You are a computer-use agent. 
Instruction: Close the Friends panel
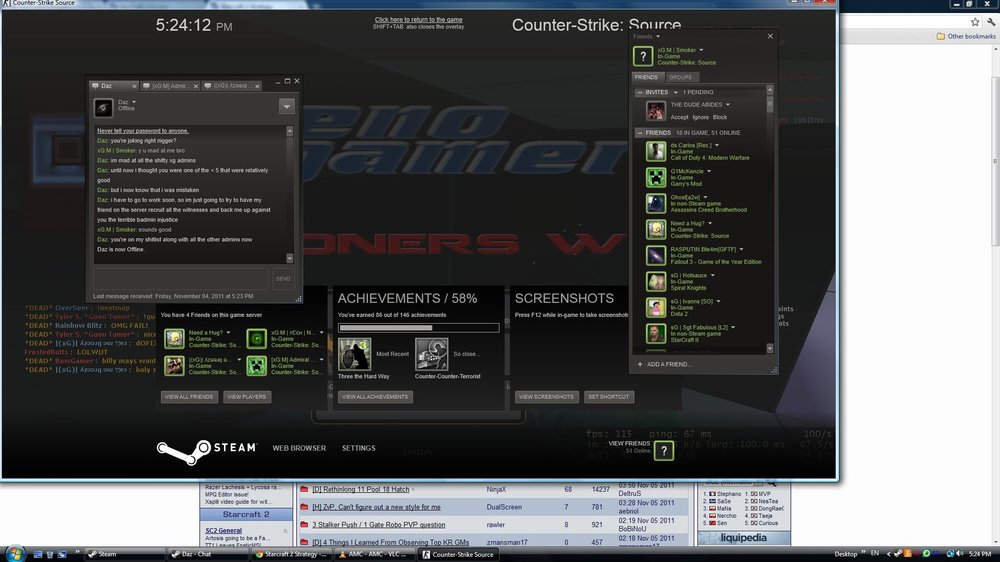770,36
